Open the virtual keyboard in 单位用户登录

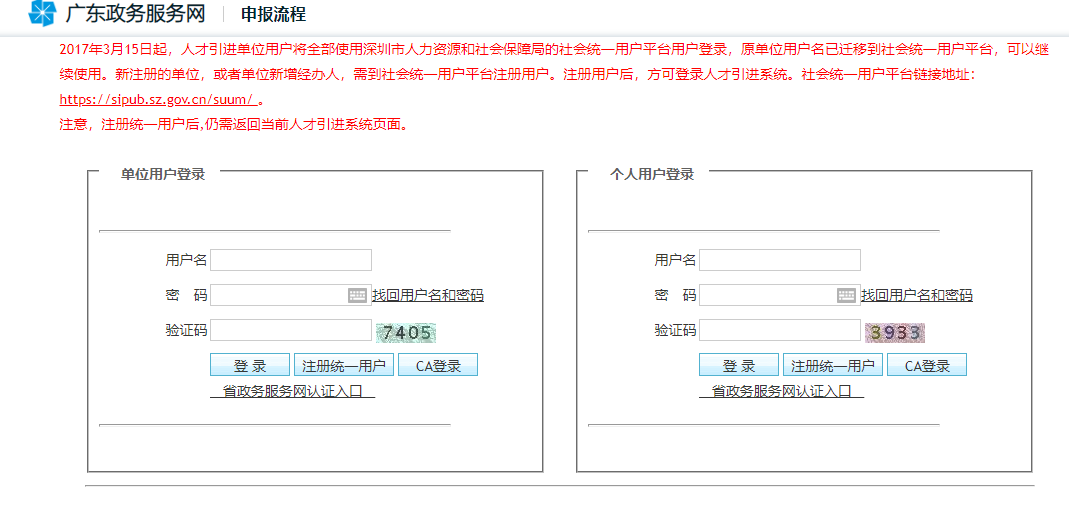(357, 295)
